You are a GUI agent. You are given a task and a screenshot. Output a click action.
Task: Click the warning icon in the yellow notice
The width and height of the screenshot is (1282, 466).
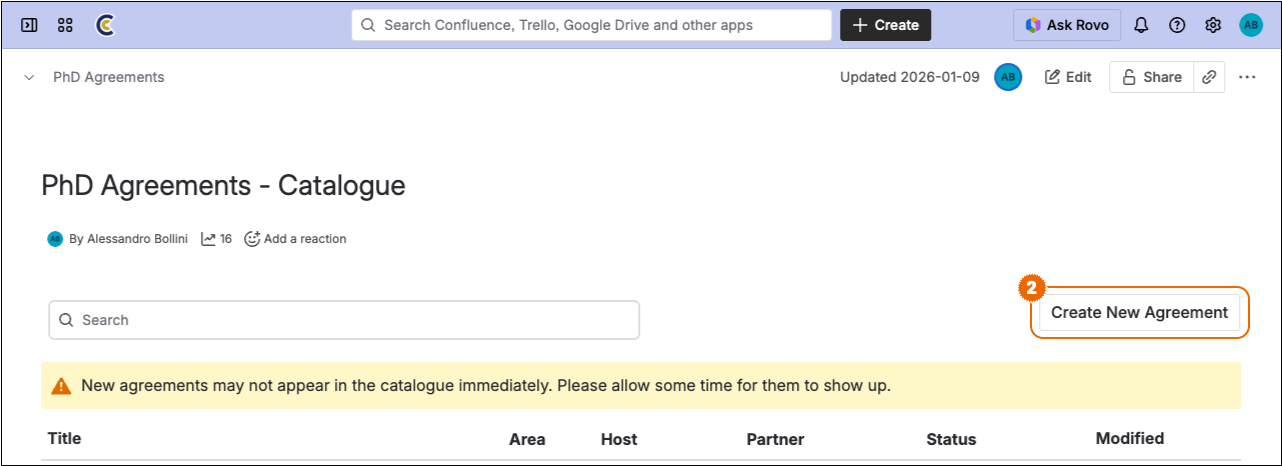click(62, 385)
